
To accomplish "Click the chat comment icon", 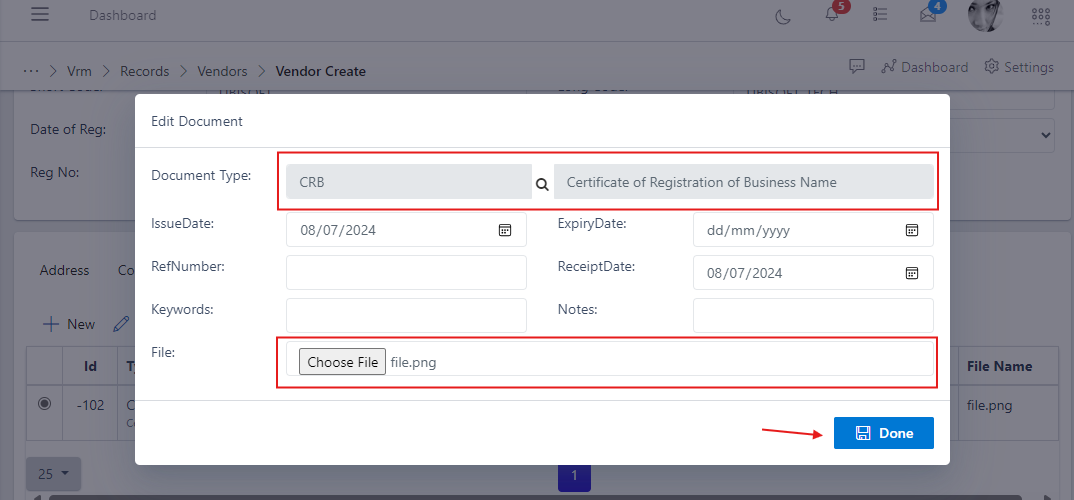I will pyautogui.click(x=856, y=66).
